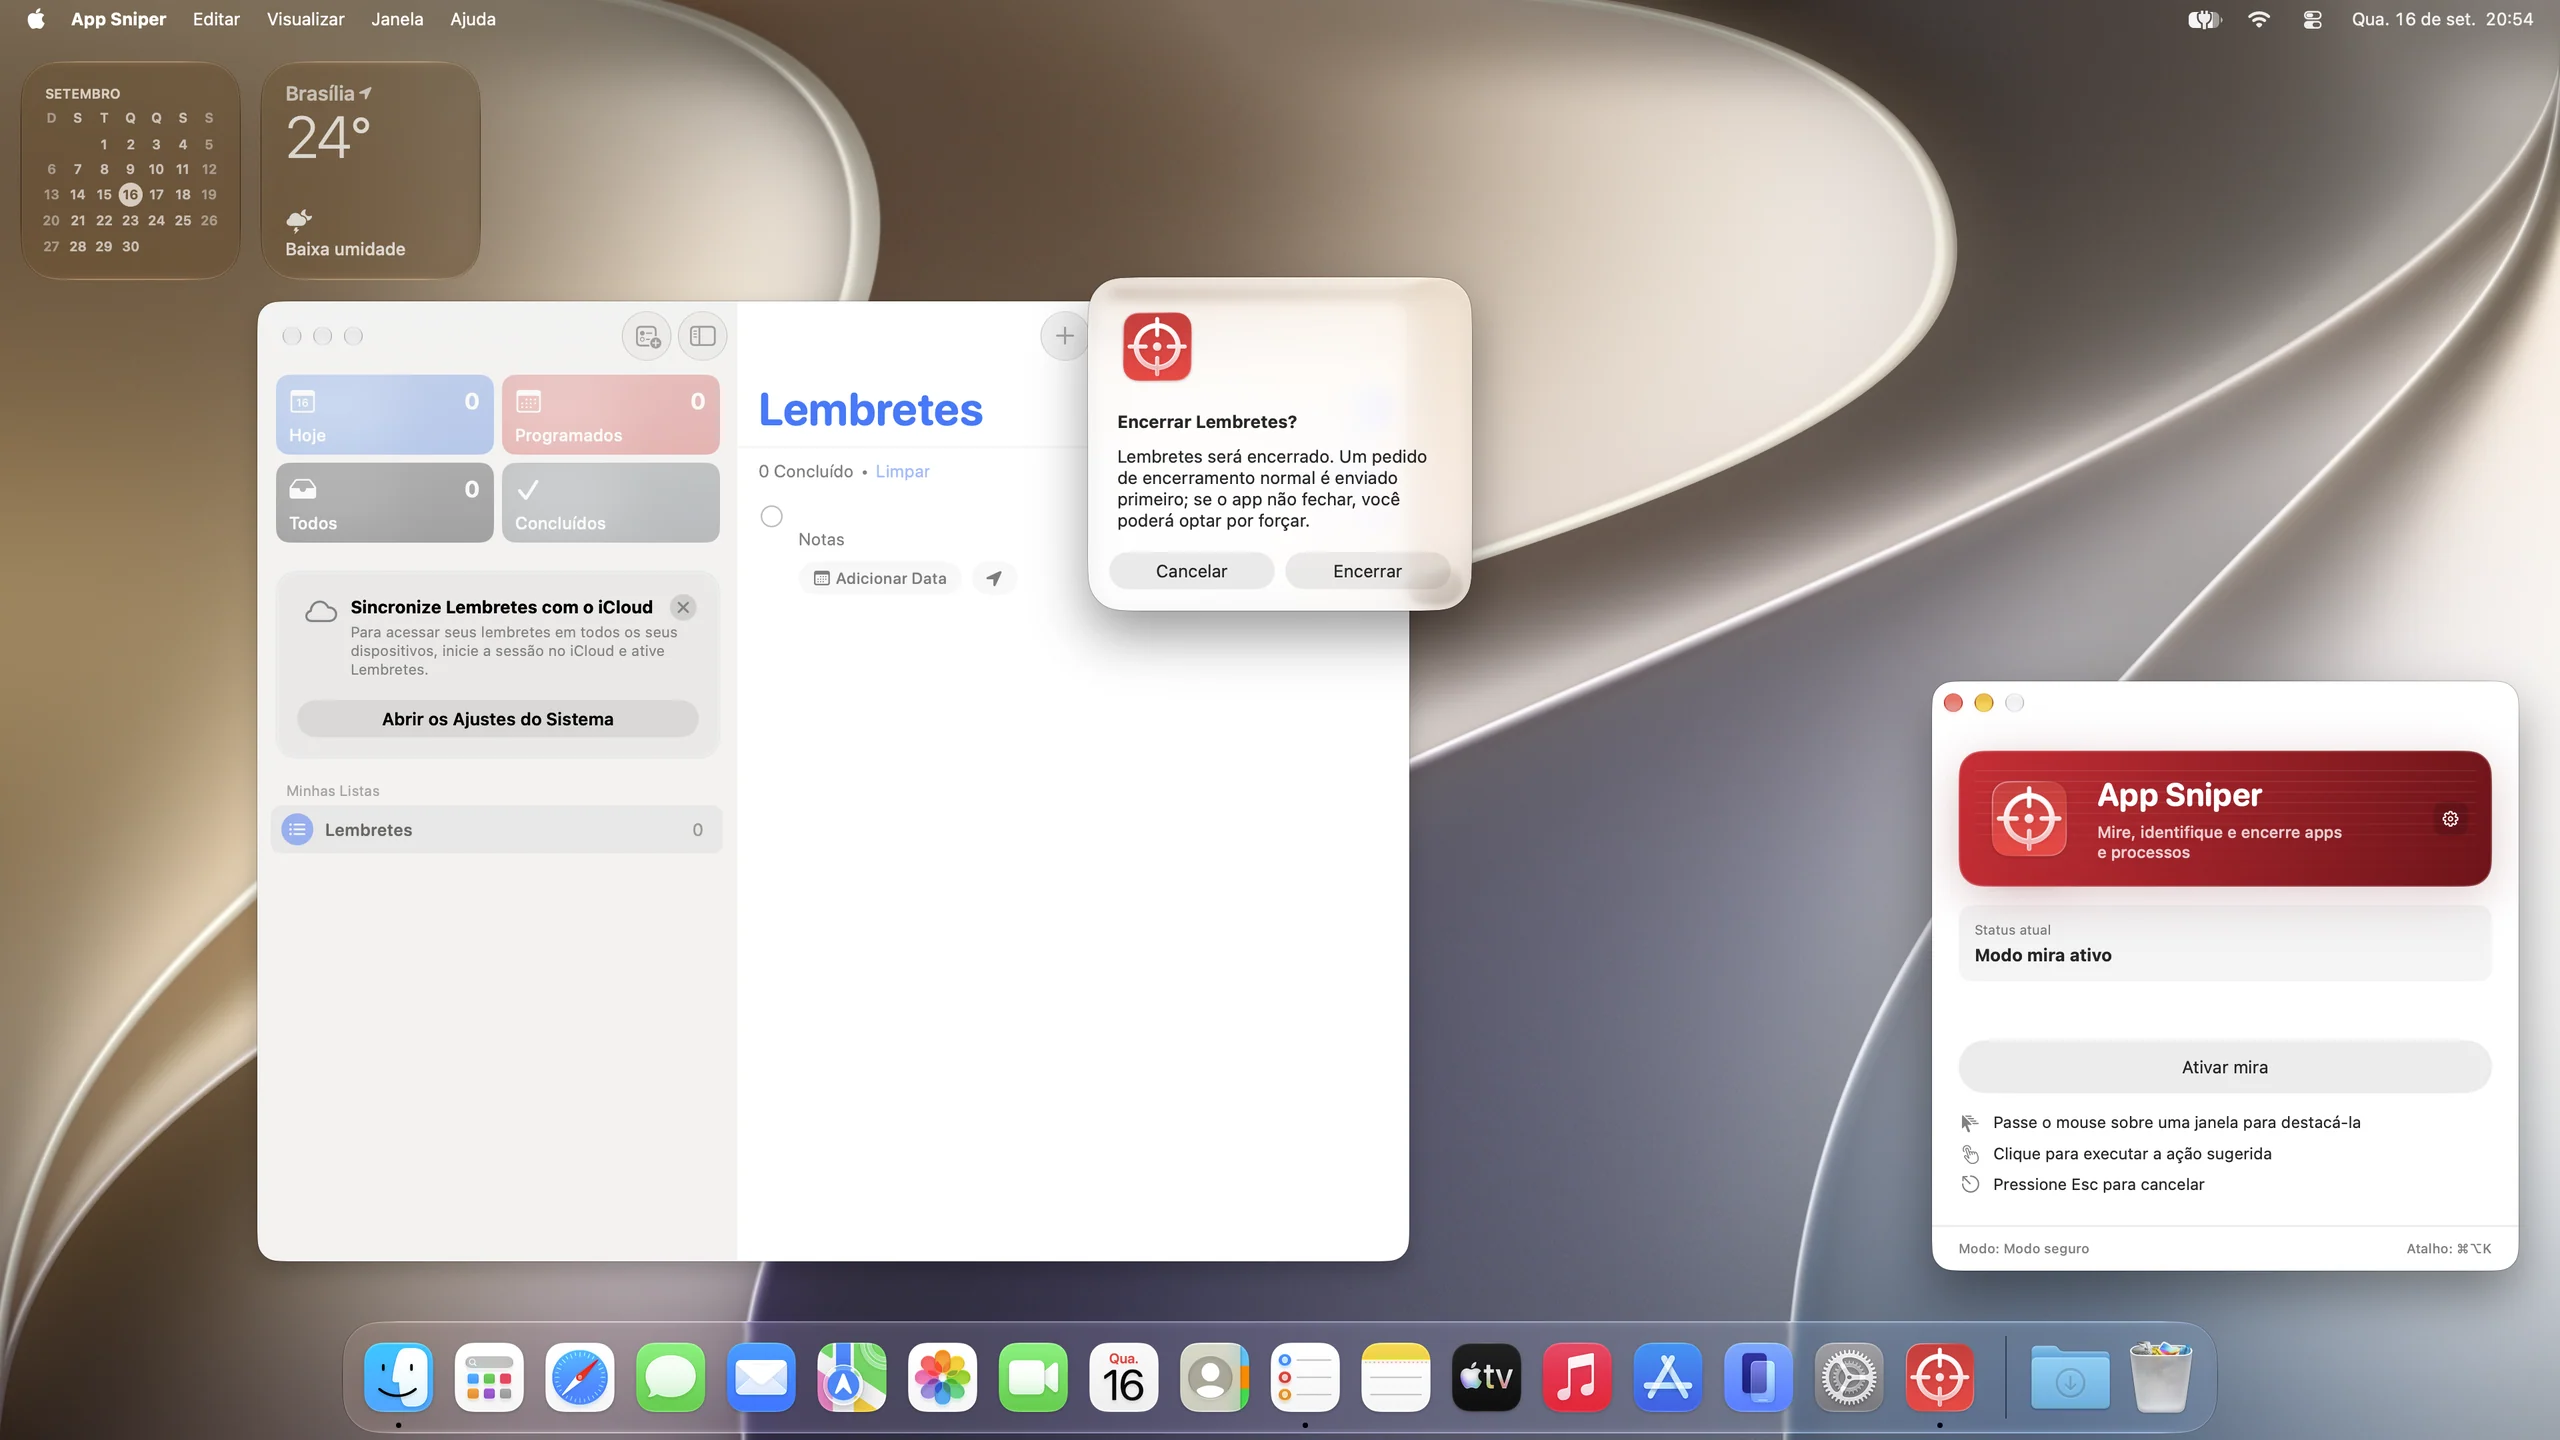The image size is (2560, 1440).
Task: Open the Ajuda menu
Action: pos(472,19)
